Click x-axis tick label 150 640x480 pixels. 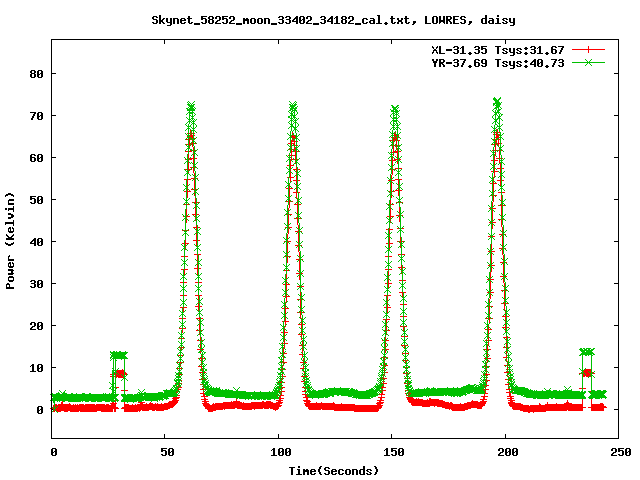[394, 452]
